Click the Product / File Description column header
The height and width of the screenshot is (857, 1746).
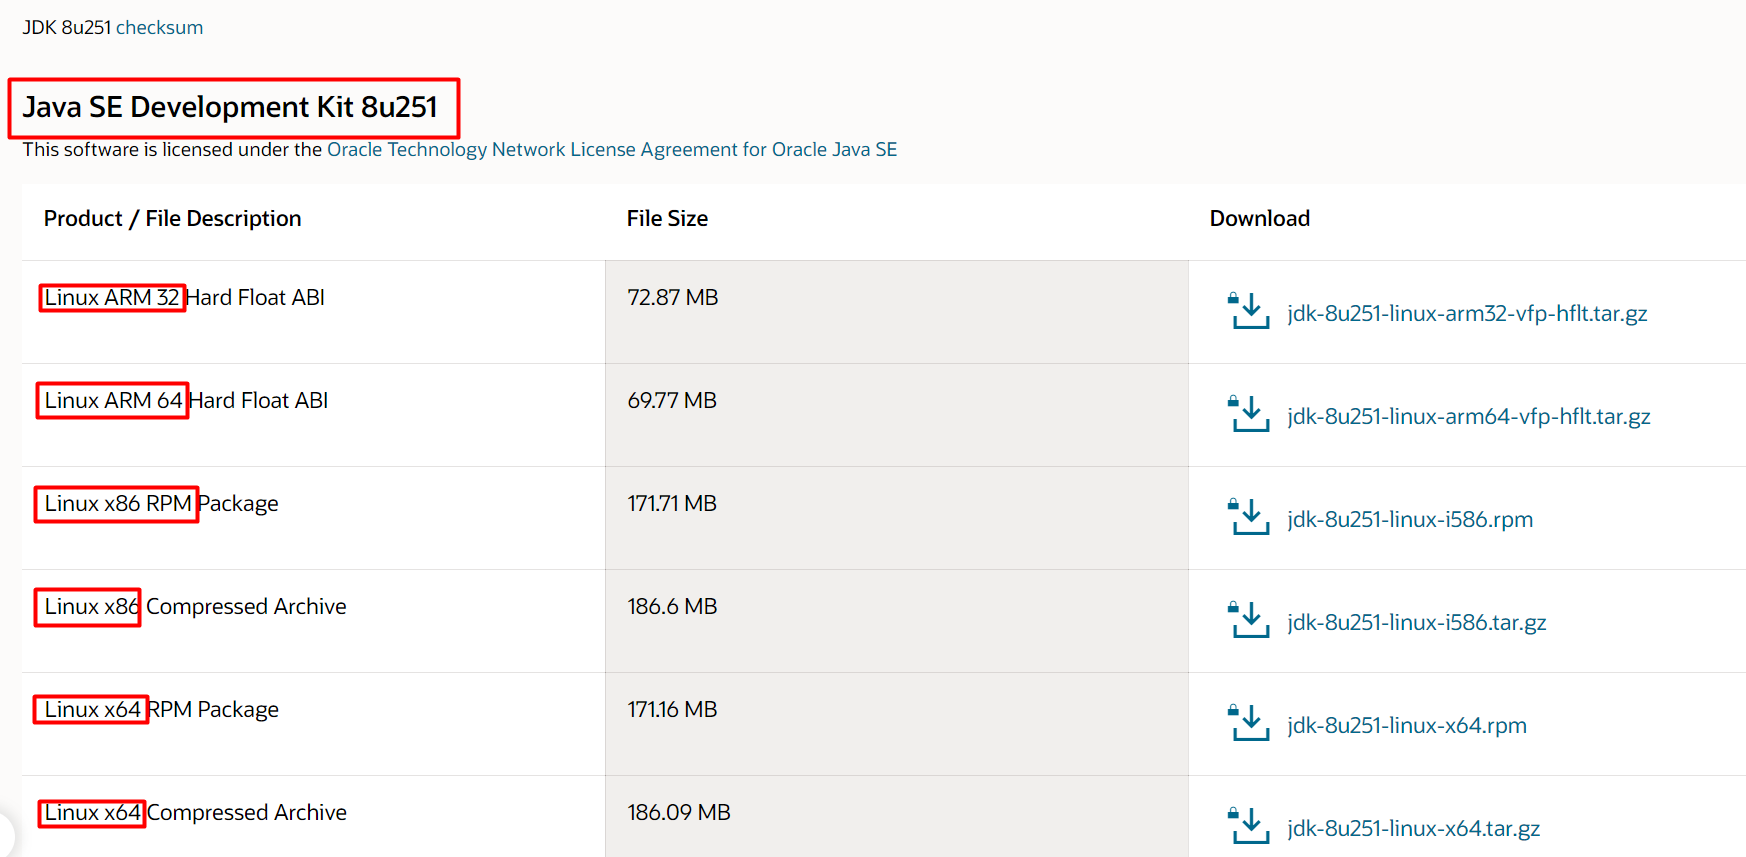click(x=172, y=218)
